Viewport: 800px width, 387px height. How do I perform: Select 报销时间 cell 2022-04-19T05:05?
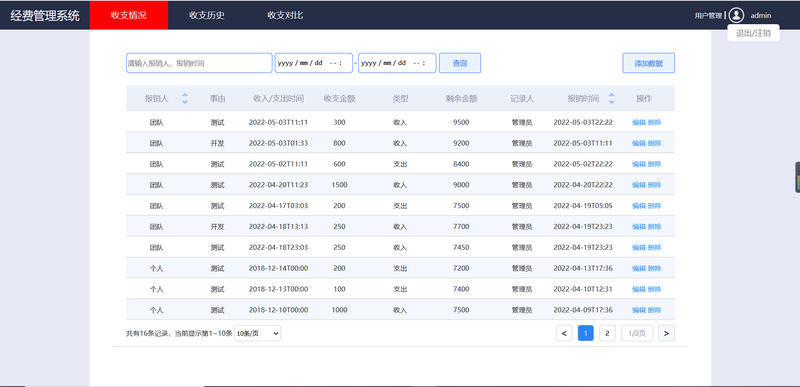pyautogui.click(x=583, y=206)
